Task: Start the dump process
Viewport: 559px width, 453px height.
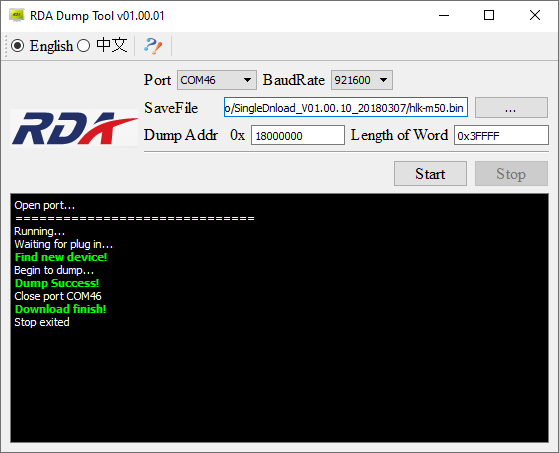Action: [x=430, y=174]
